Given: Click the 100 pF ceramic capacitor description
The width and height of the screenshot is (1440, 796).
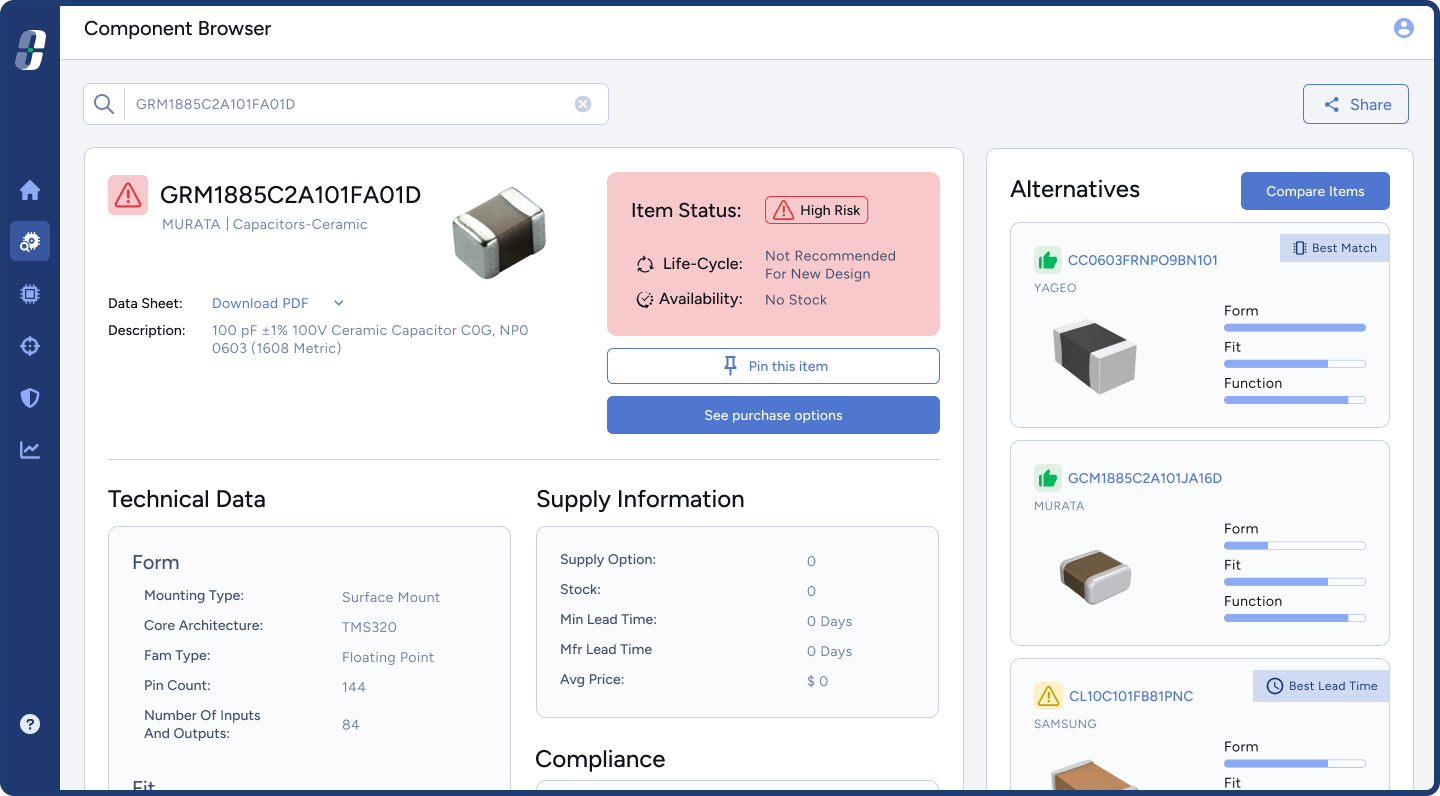Looking at the screenshot, I should pos(370,339).
